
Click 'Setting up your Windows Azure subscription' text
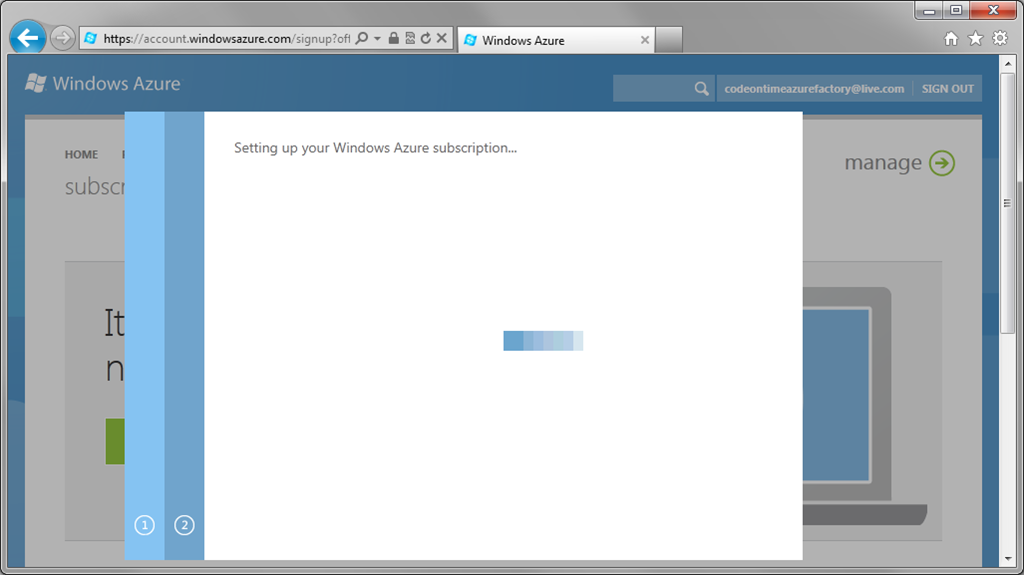(375, 148)
